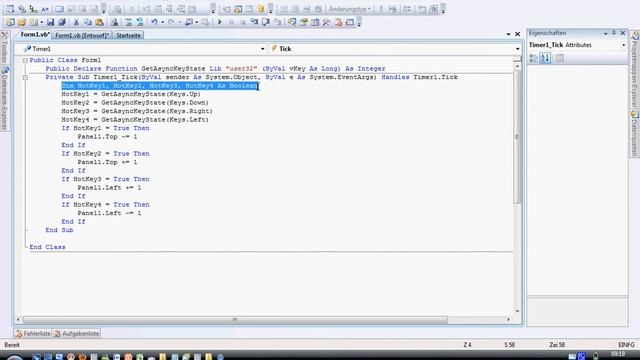Image resolution: width=640 pixels, height=360 pixels.
Task: Open the Datenquellen side tab
Action: [634, 133]
